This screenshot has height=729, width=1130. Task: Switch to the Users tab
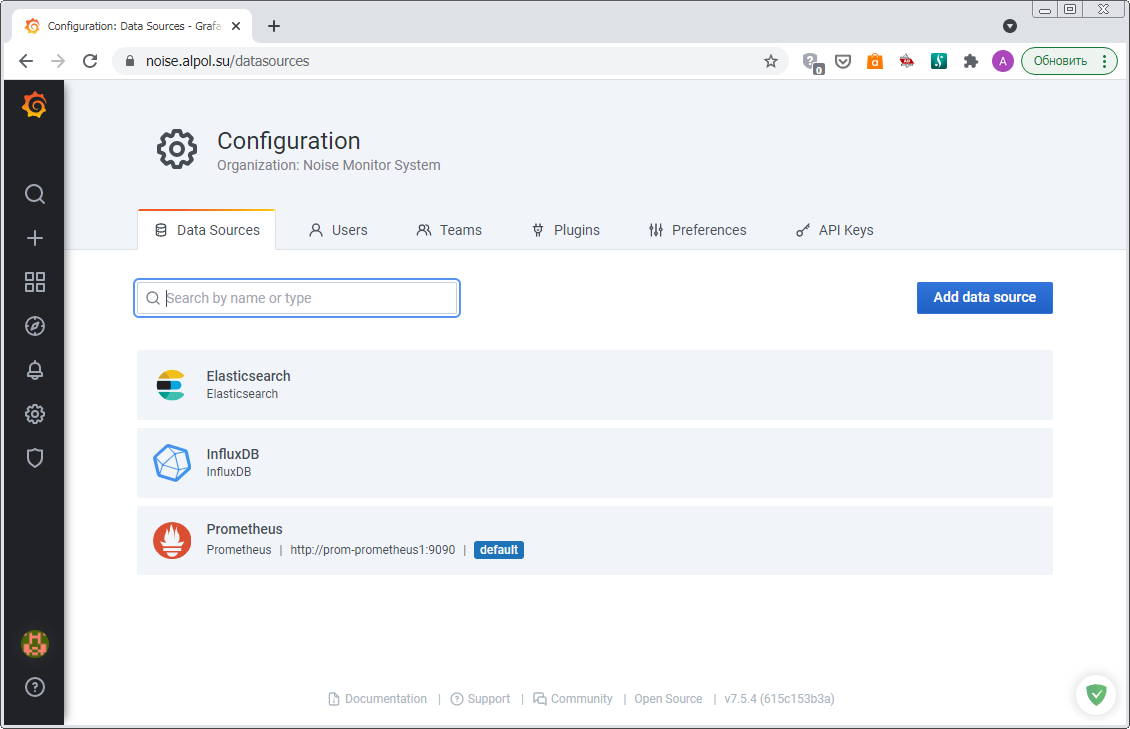(x=338, y=230)
